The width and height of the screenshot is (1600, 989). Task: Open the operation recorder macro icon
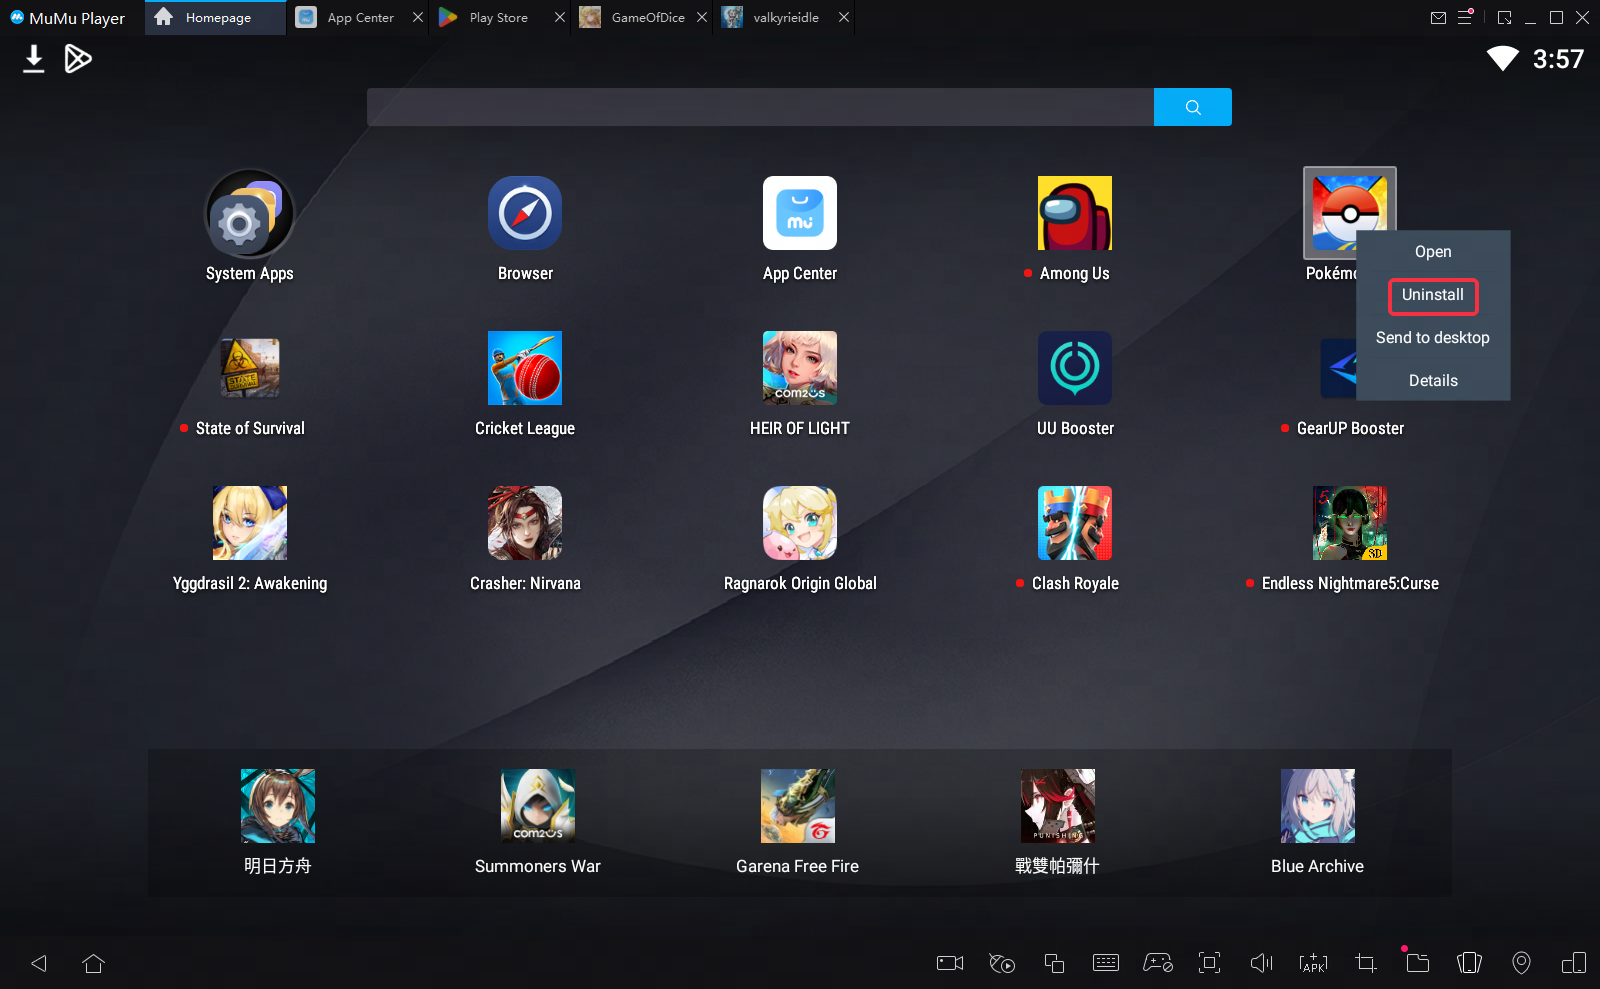tap(1002, 963)
